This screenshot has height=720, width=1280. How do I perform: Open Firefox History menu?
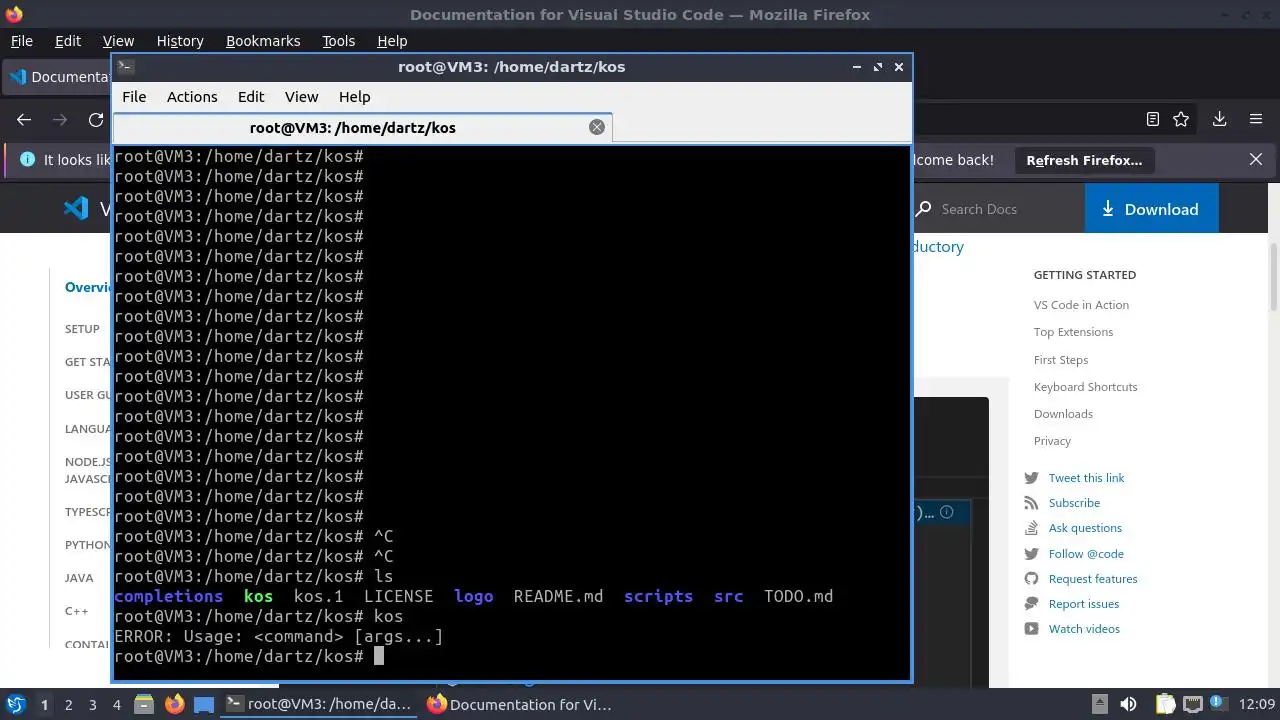180,41
